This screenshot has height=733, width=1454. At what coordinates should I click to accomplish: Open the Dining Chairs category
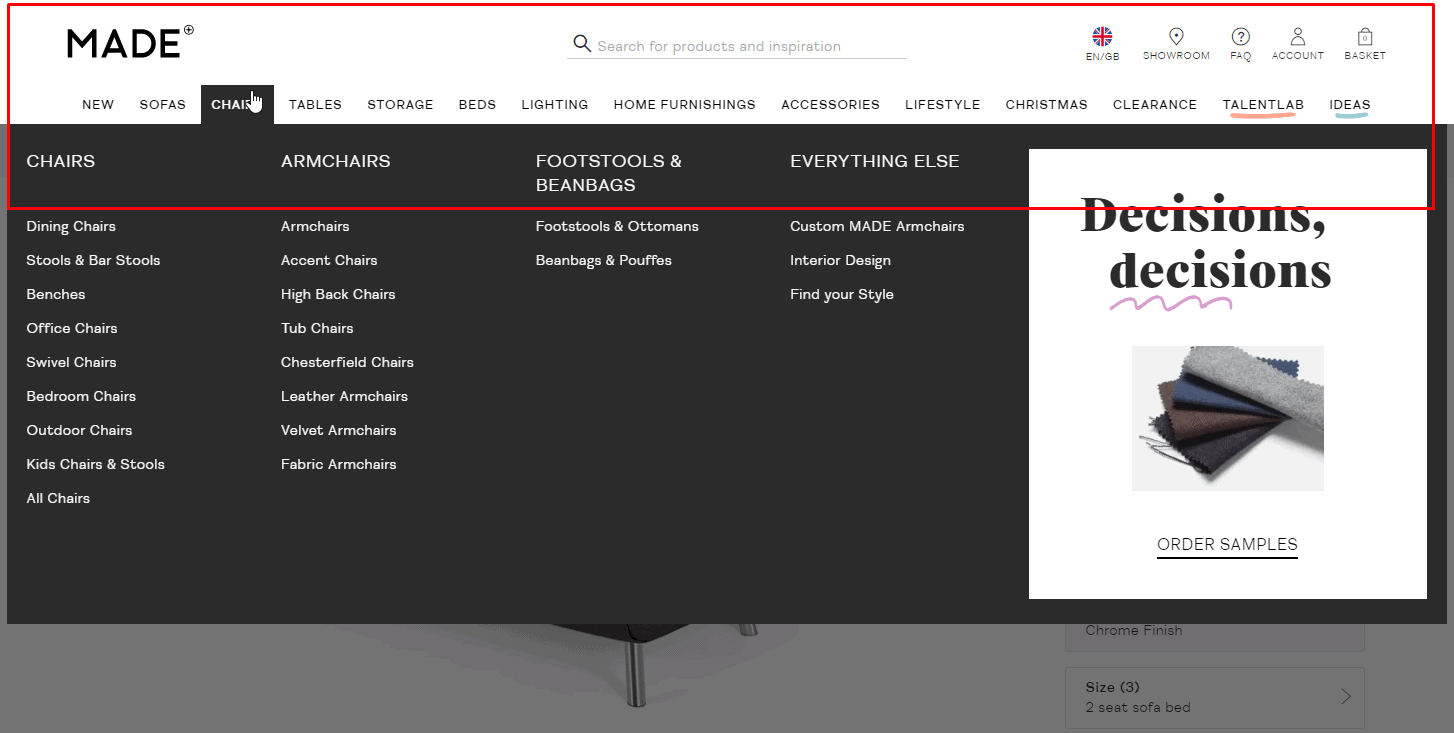pyautogui.click(x=71, y=226)
